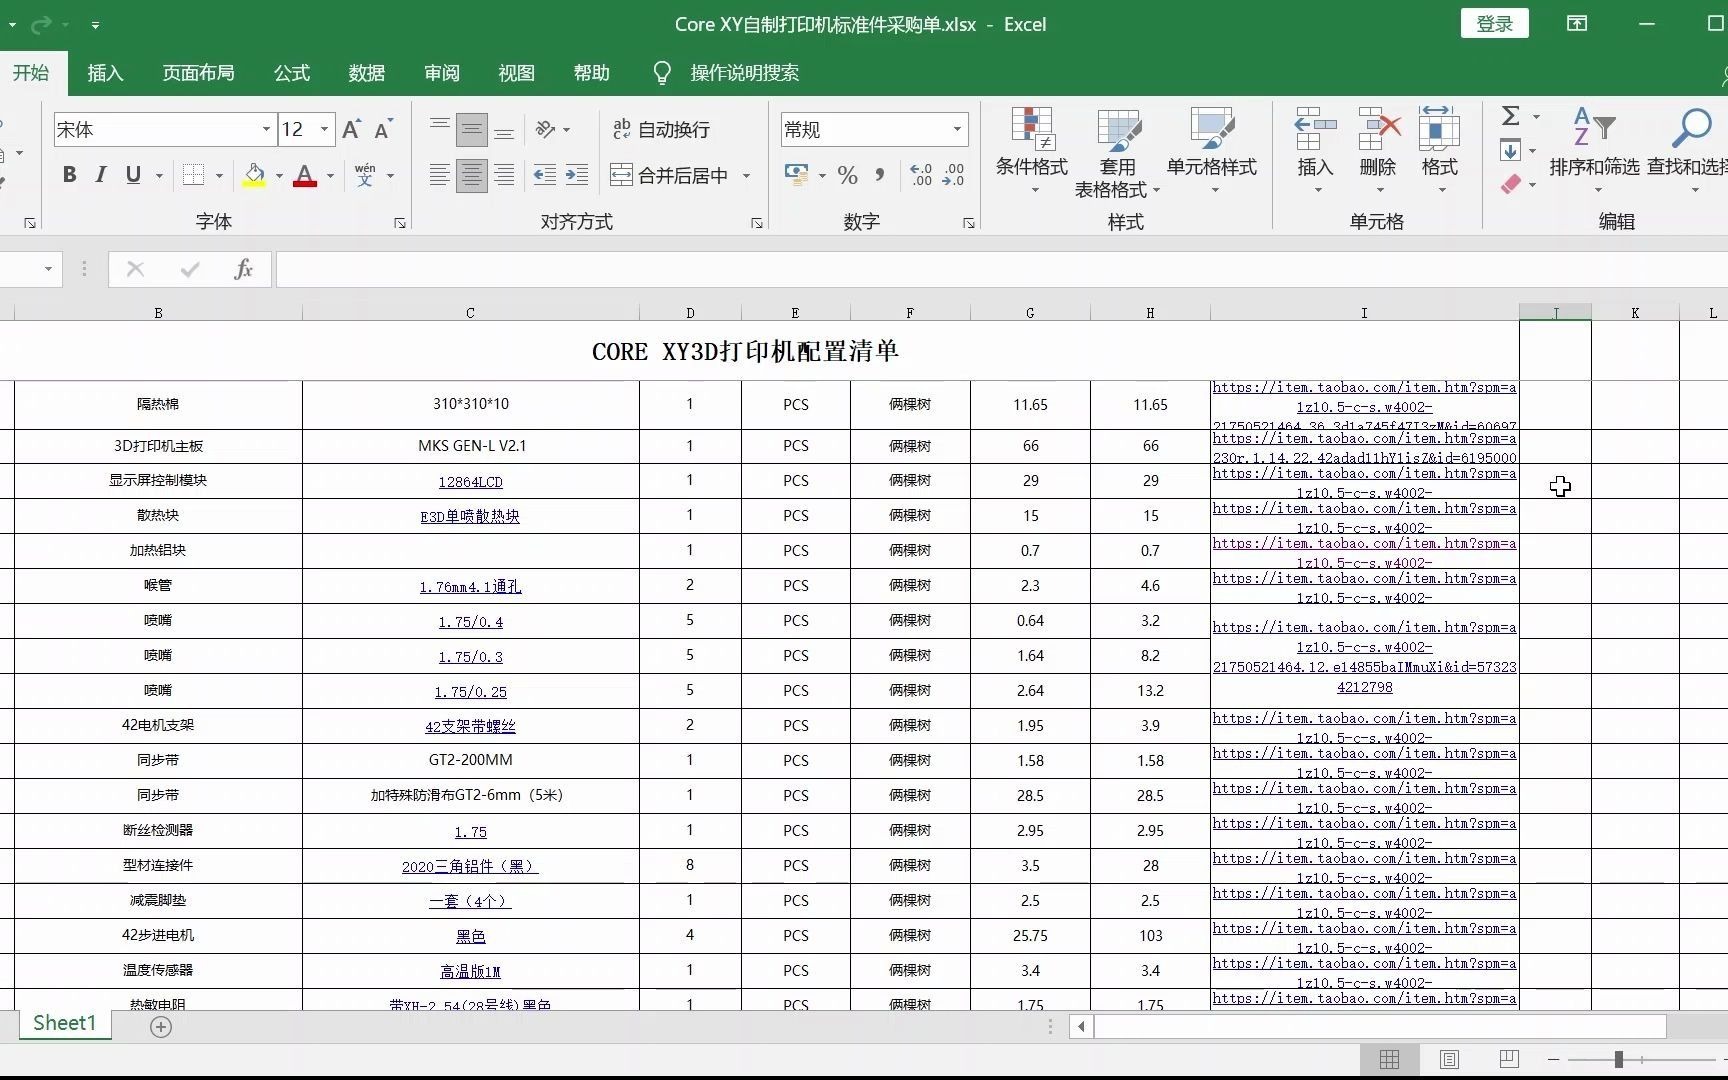Open Fill down button

pyautogui.click(x=1511, y=151)
